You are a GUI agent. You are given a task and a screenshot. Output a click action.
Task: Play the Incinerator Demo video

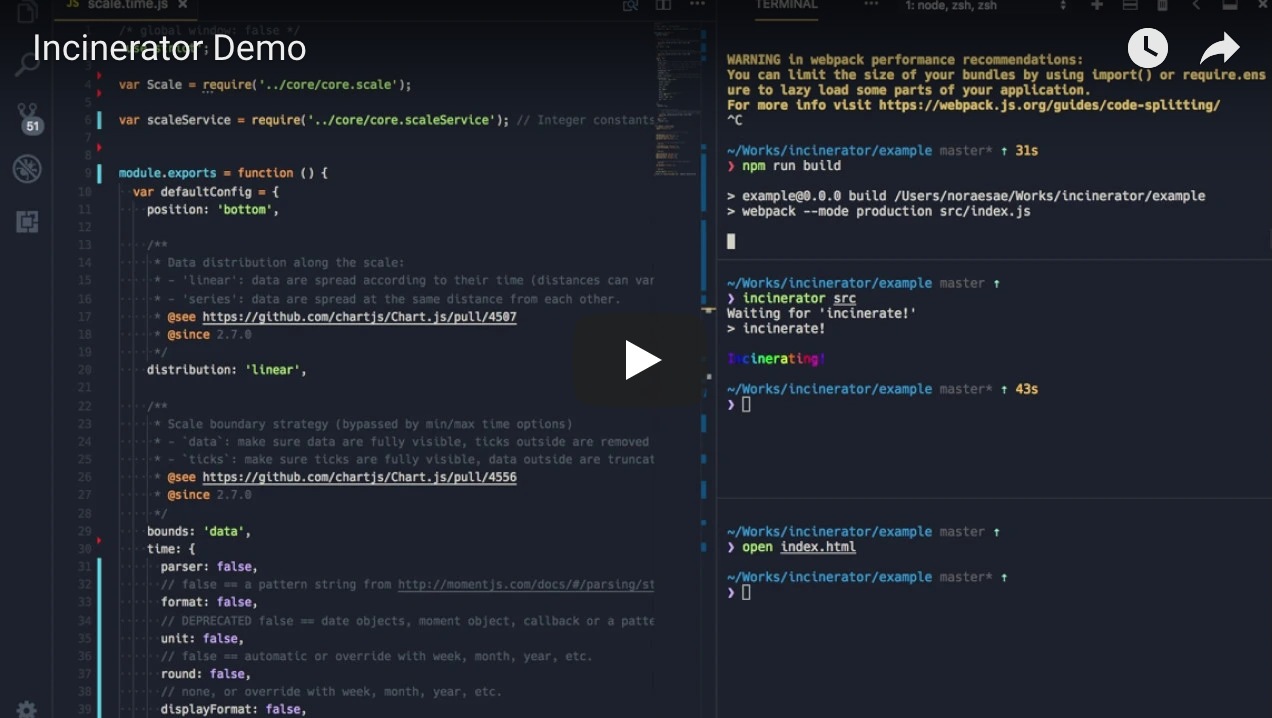[643, 360]
